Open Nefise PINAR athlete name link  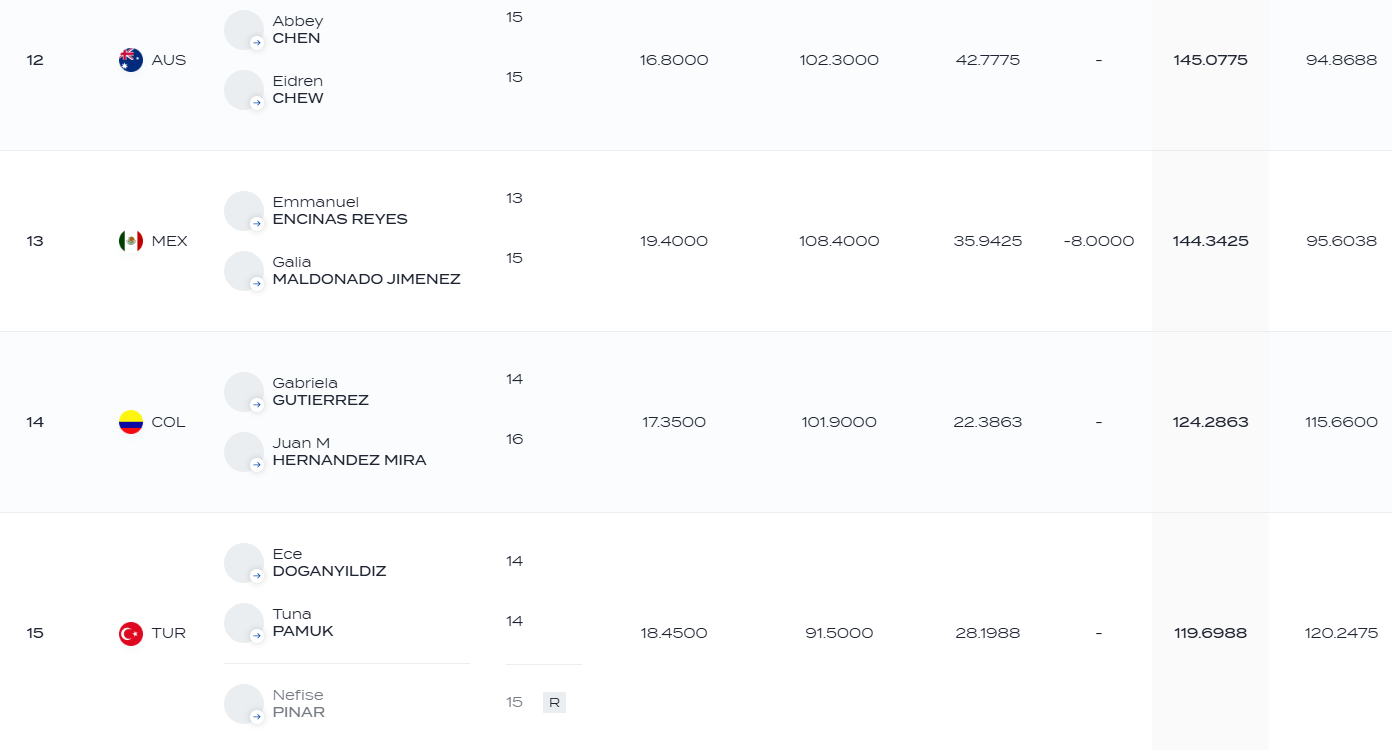point(298,704)
